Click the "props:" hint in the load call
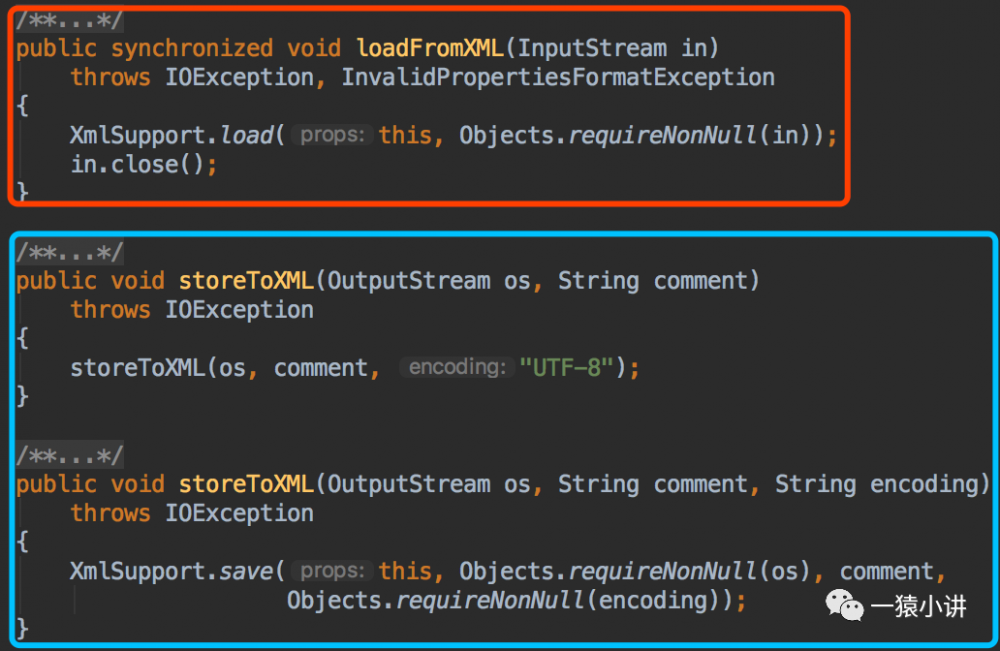1000x651 pixels. point(335,135)
